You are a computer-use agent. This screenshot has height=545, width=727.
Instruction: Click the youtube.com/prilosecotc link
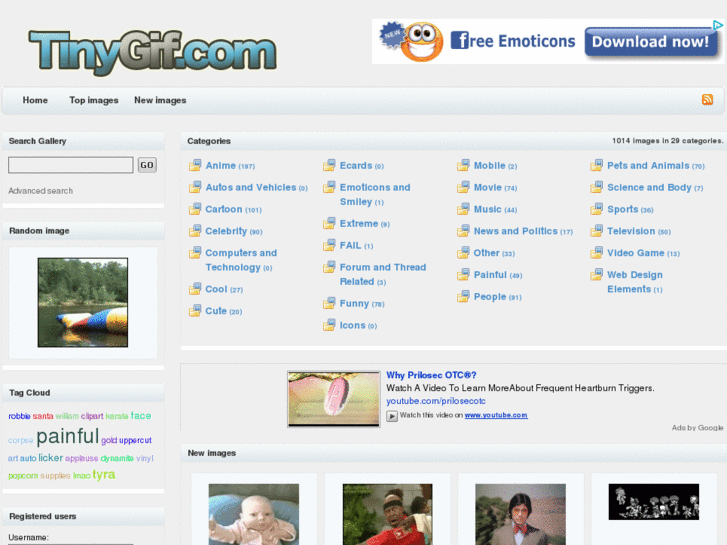[436, 401]
